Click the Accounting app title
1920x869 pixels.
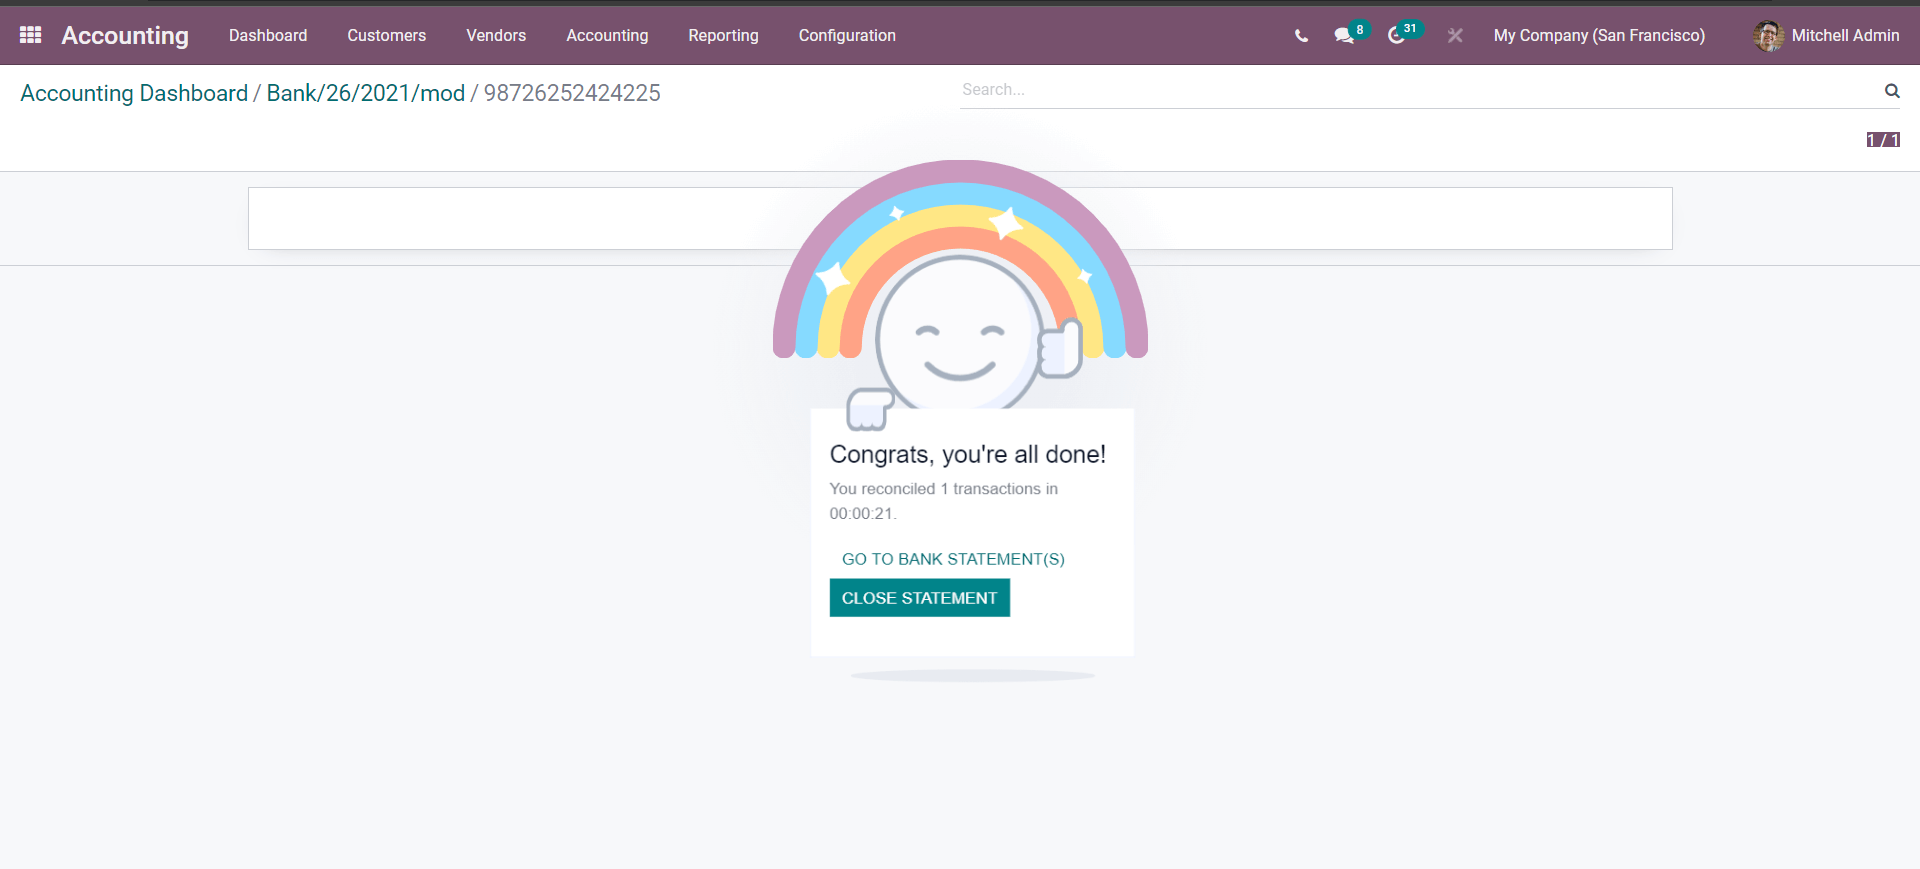[x=125, y=35]
